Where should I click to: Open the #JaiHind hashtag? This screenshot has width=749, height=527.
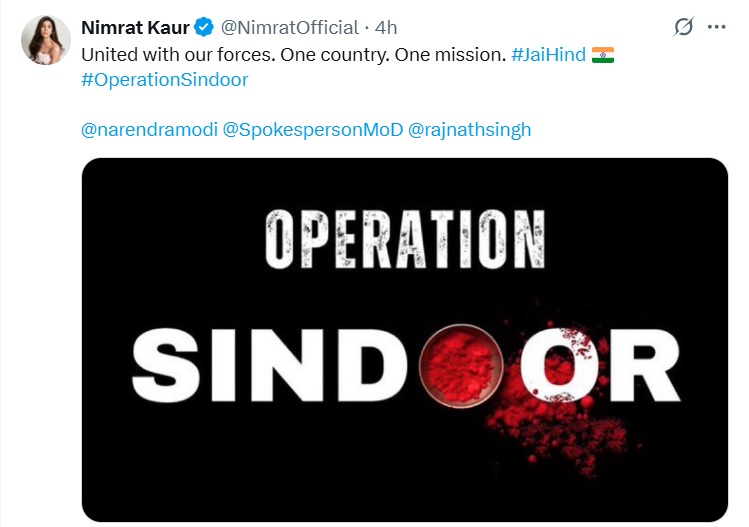(547, 54)
